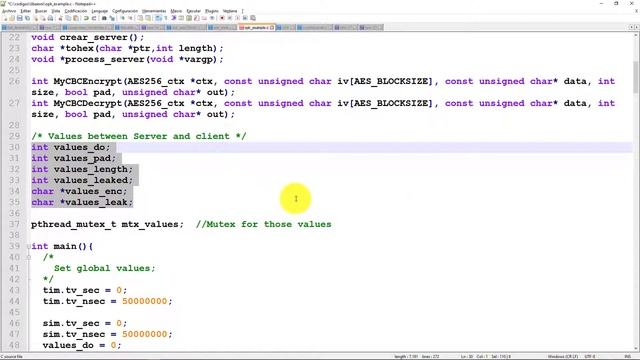Click the tab bar scroll-right arrow
The image size is (640, 360).
point(636,27)
